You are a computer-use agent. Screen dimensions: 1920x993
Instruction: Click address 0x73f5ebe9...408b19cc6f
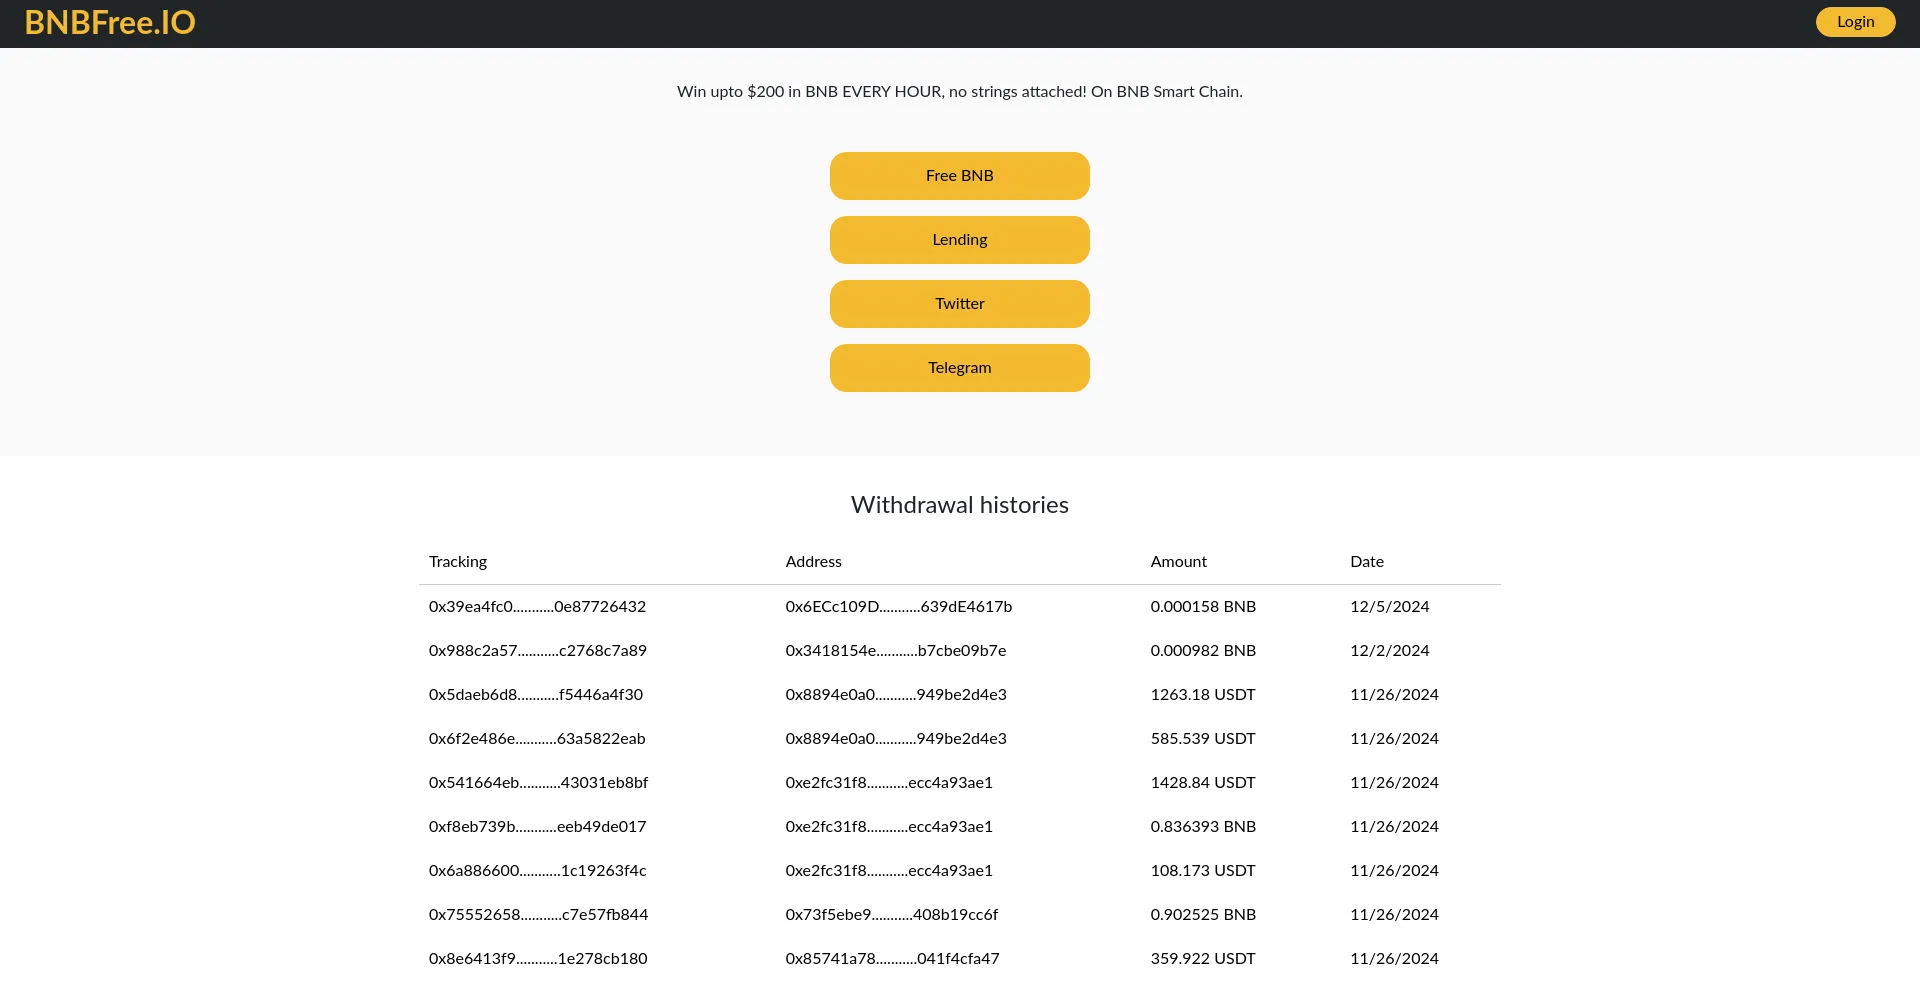(892, 915)
